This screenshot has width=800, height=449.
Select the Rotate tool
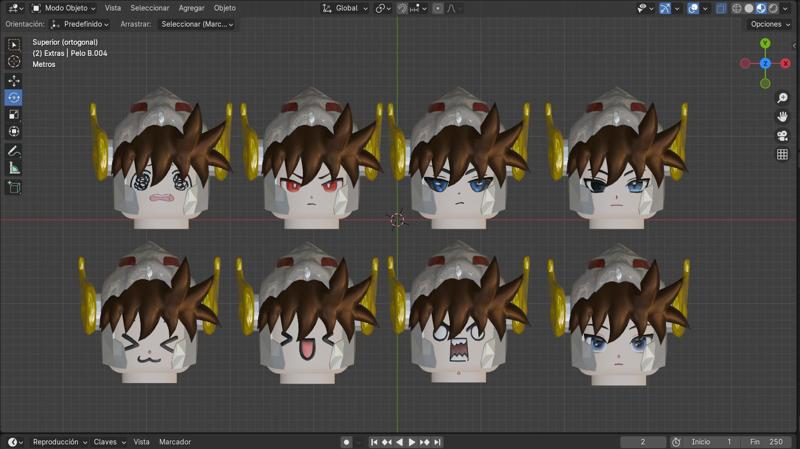(14, 97)
